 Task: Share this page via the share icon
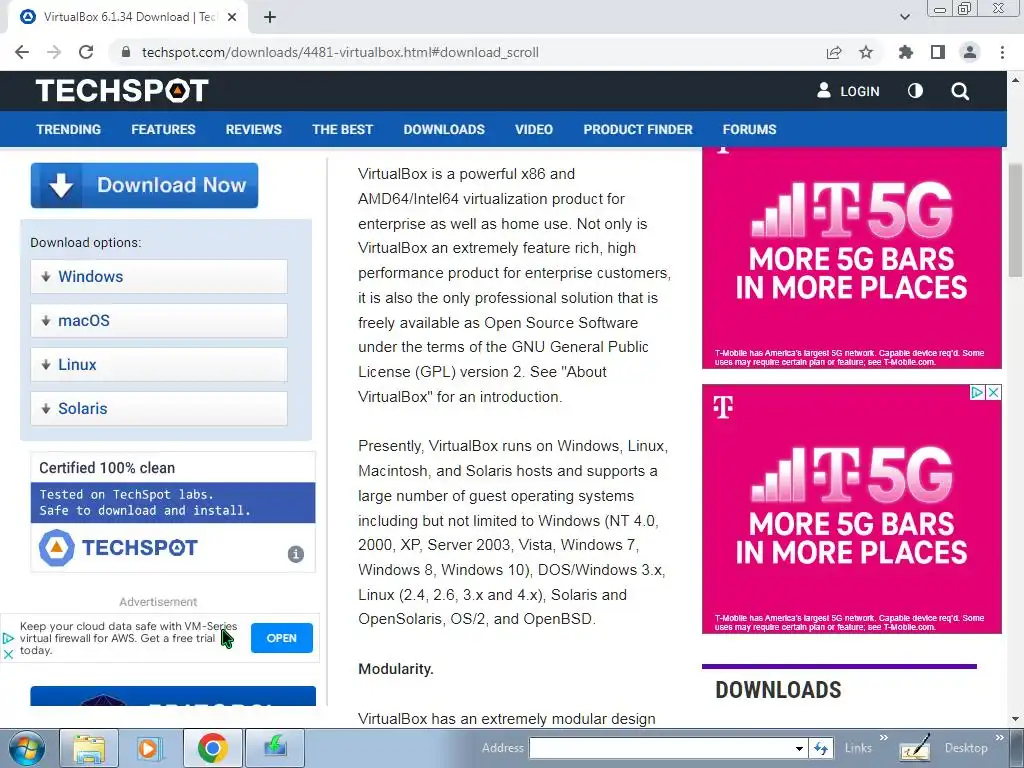[x=834, y=52]
